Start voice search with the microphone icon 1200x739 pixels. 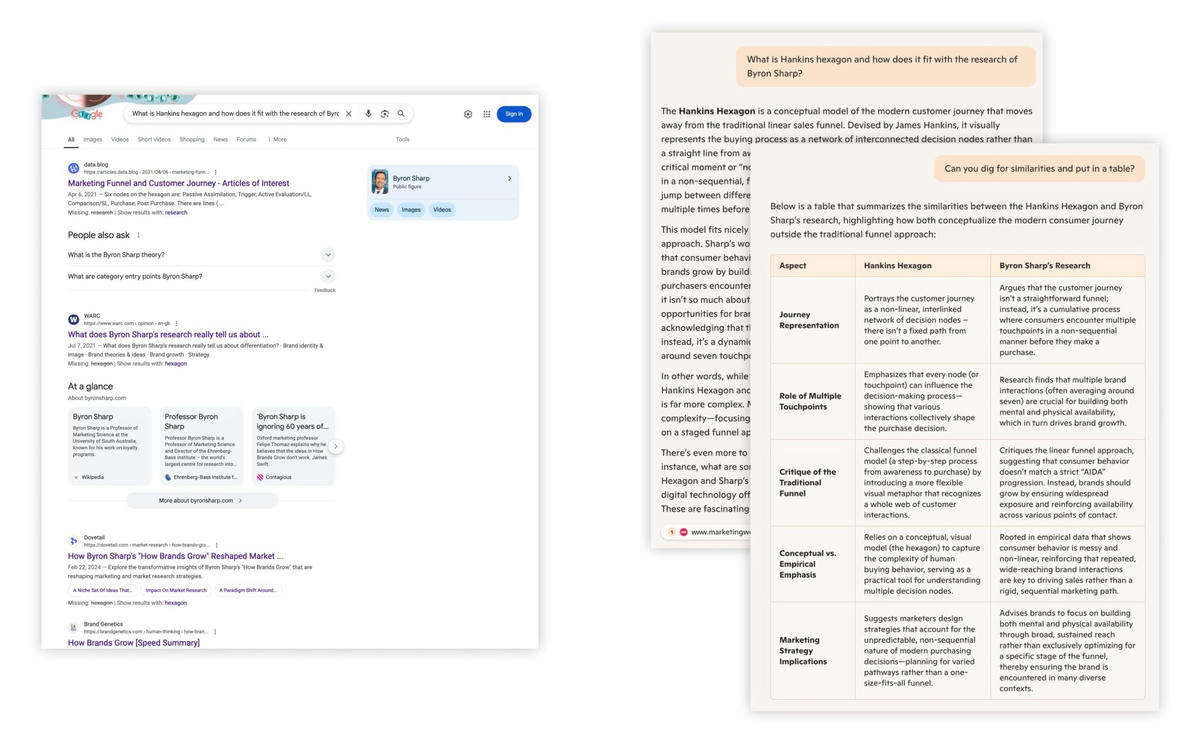[x=368, y=114]
